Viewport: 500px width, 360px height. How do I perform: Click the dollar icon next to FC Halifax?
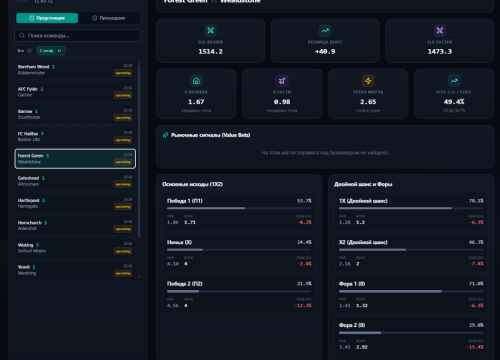coord(42,133)
